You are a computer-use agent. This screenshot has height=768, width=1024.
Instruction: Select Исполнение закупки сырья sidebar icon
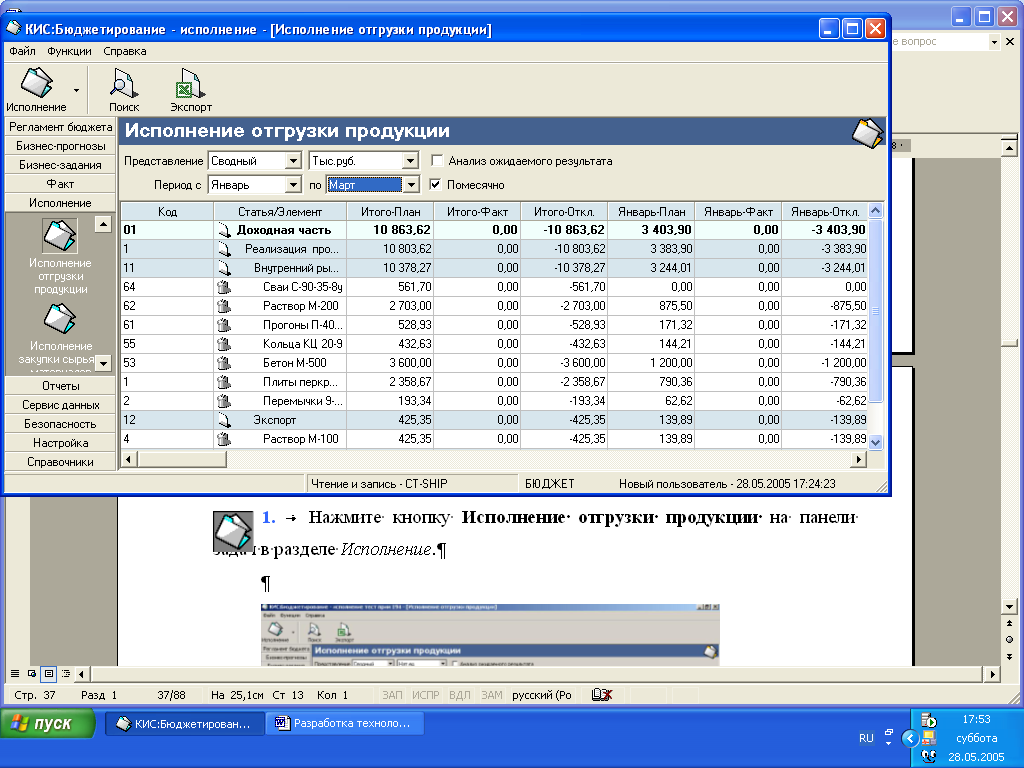pos(59,318)
